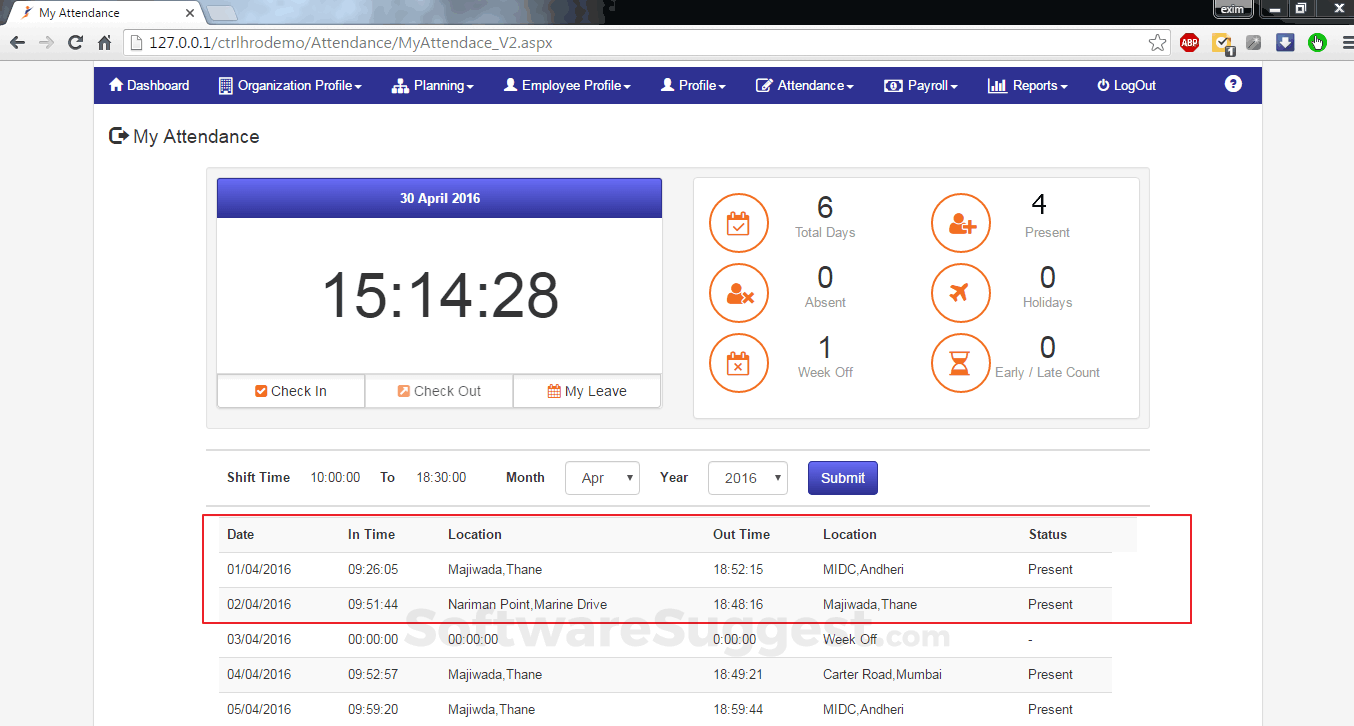Open the Year dropdown showing 2016

(747, 478)
